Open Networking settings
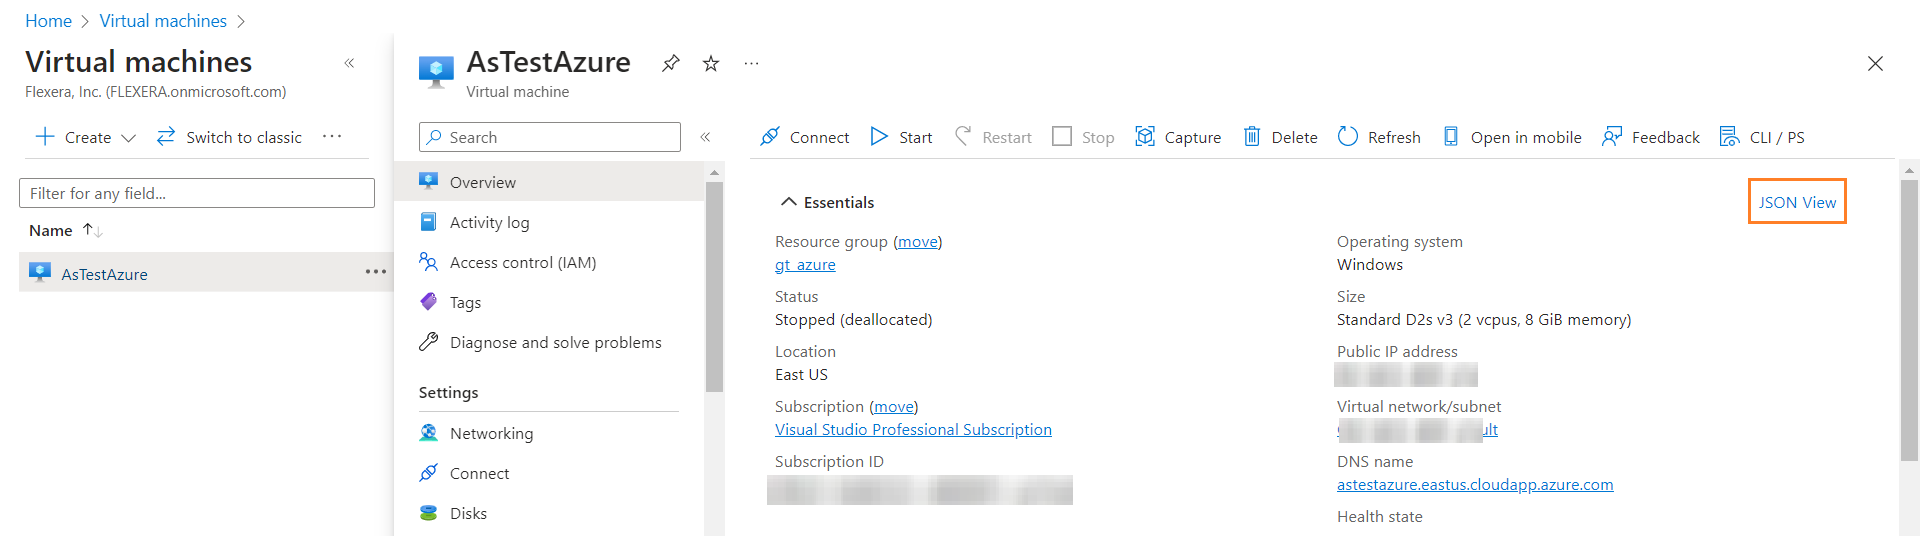 [x=491, y=433]
